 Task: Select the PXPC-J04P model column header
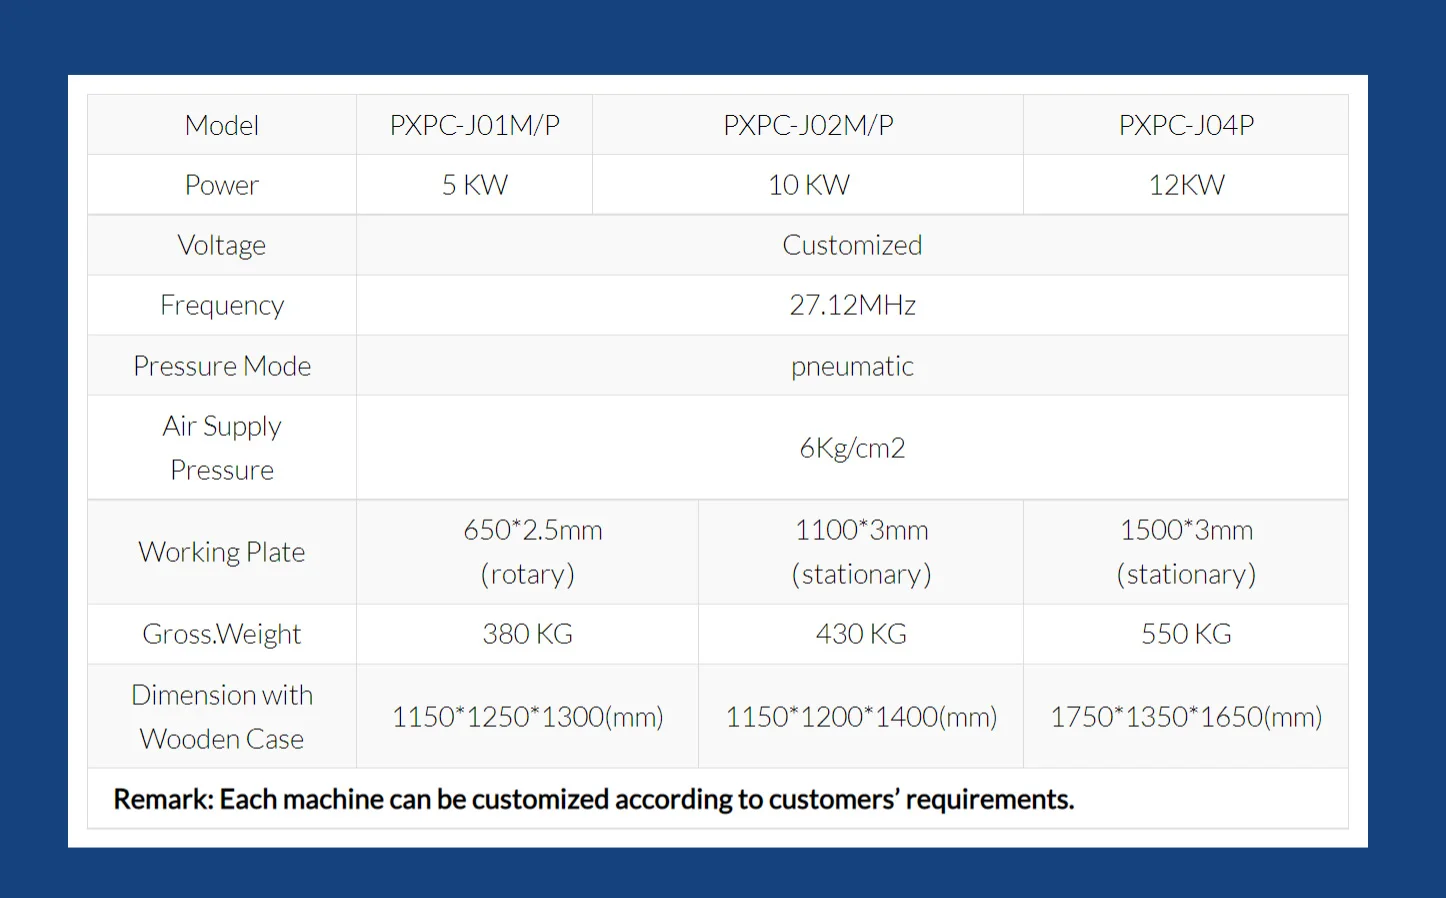[1186, 125]
